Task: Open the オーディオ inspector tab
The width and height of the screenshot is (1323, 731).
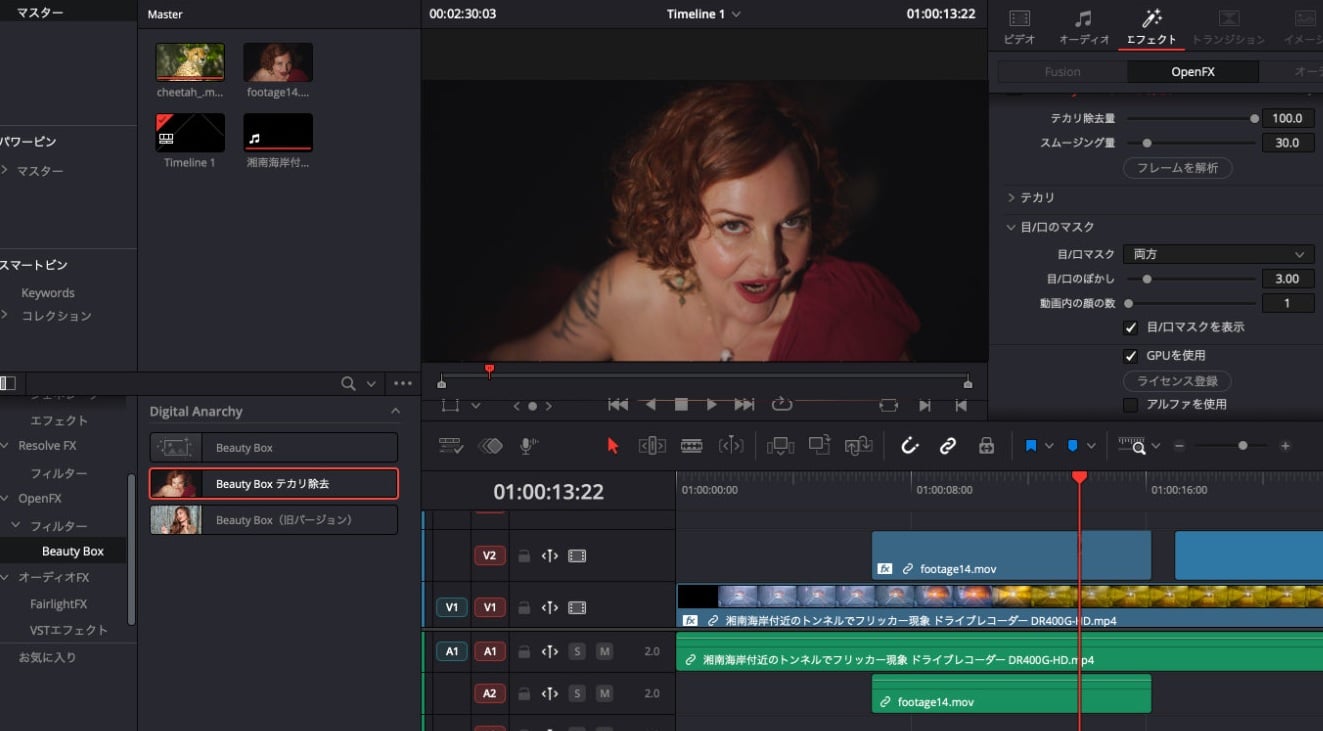Action: pos(1084,27)
